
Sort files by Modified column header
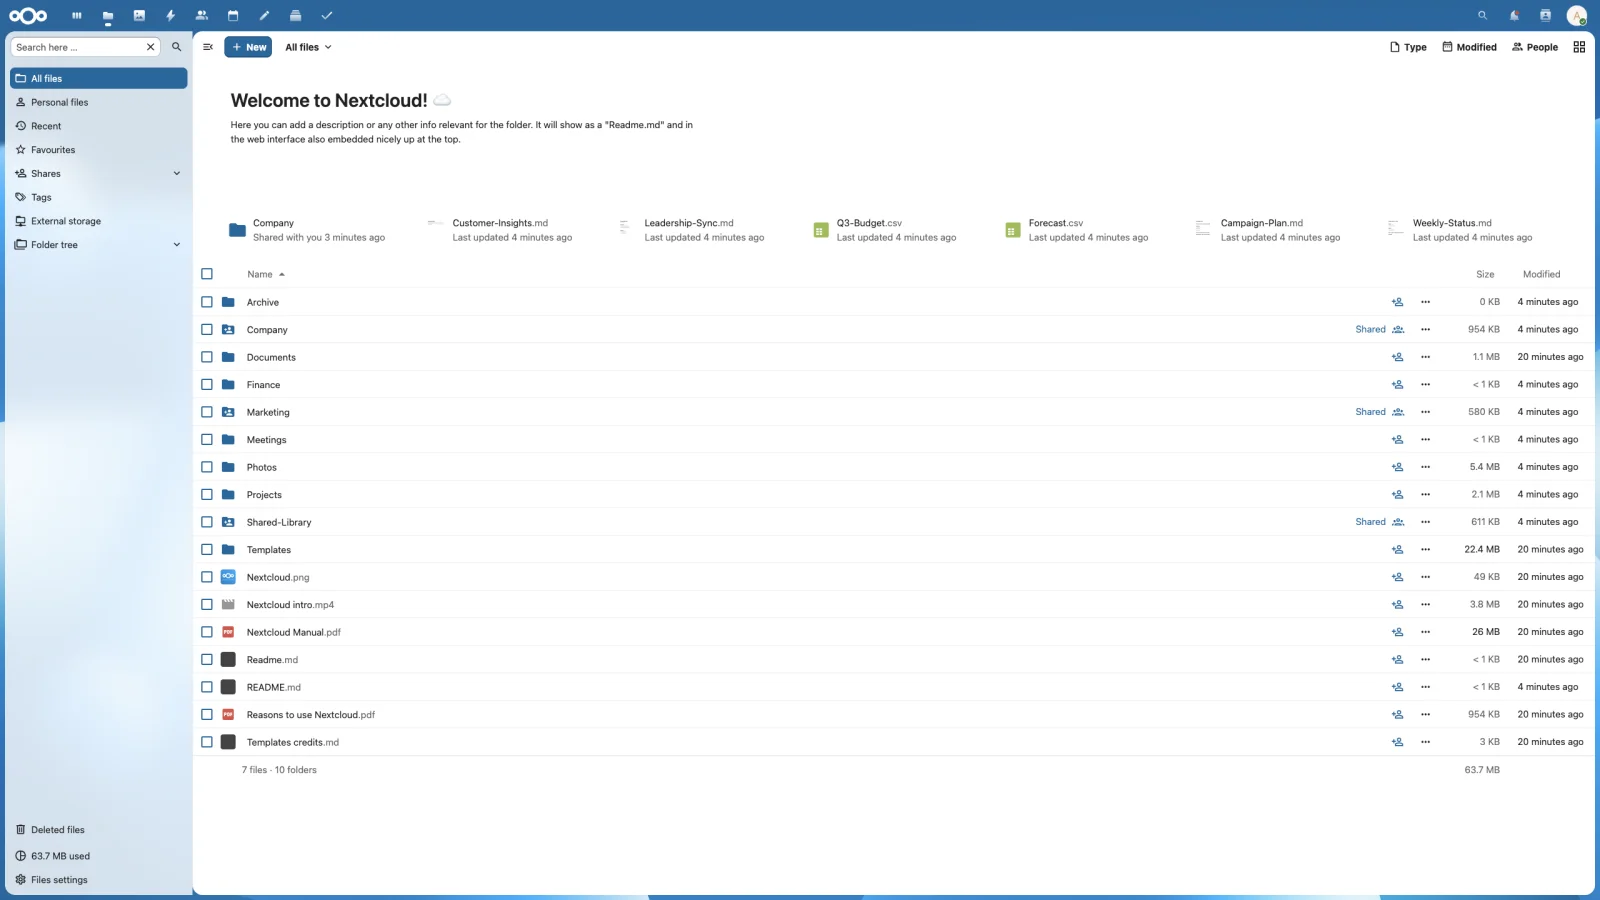coord(1541,274)
